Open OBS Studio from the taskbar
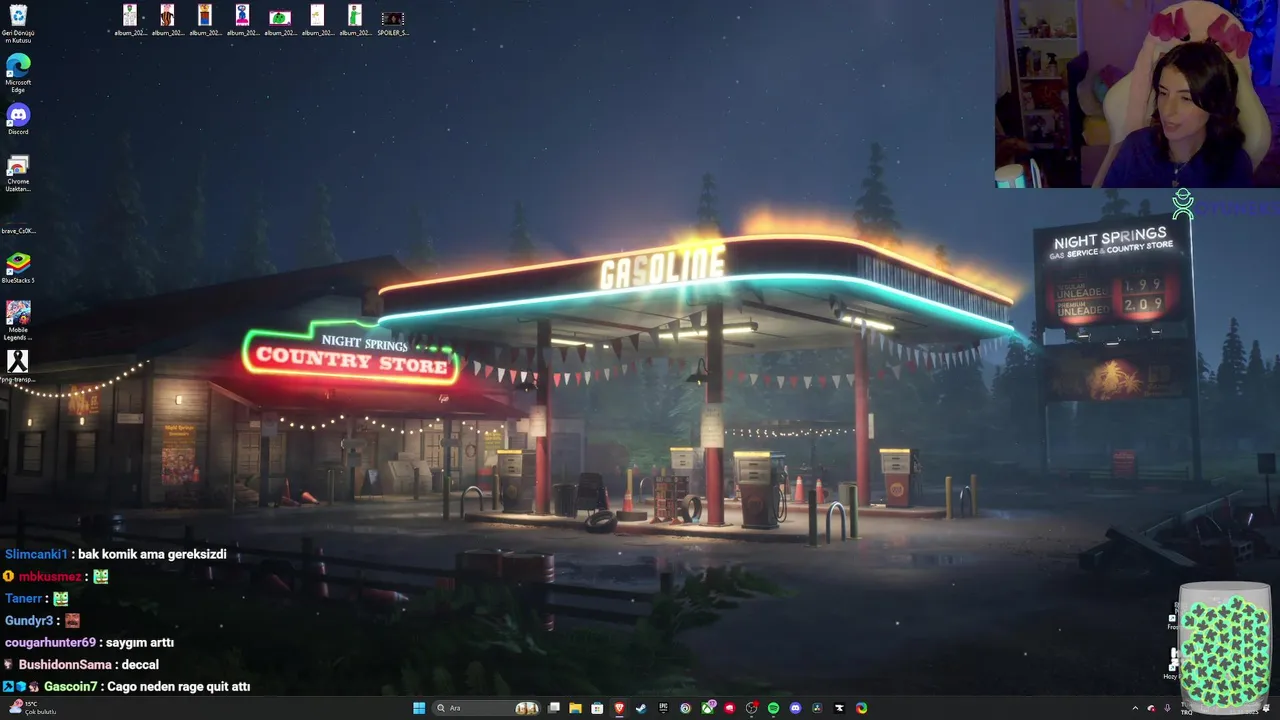Image resolution: width=1280 pixels, height=720 pixels. click(751, 708)
